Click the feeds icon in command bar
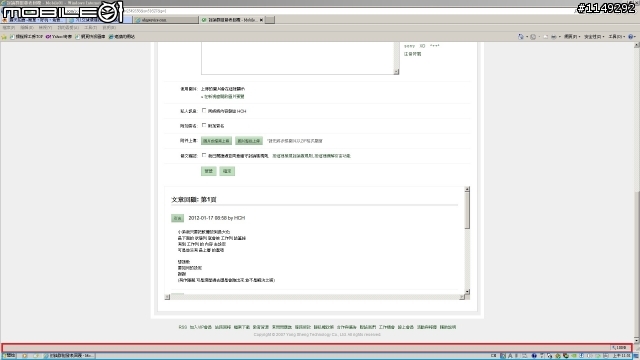640x360 pixels. 533,37
